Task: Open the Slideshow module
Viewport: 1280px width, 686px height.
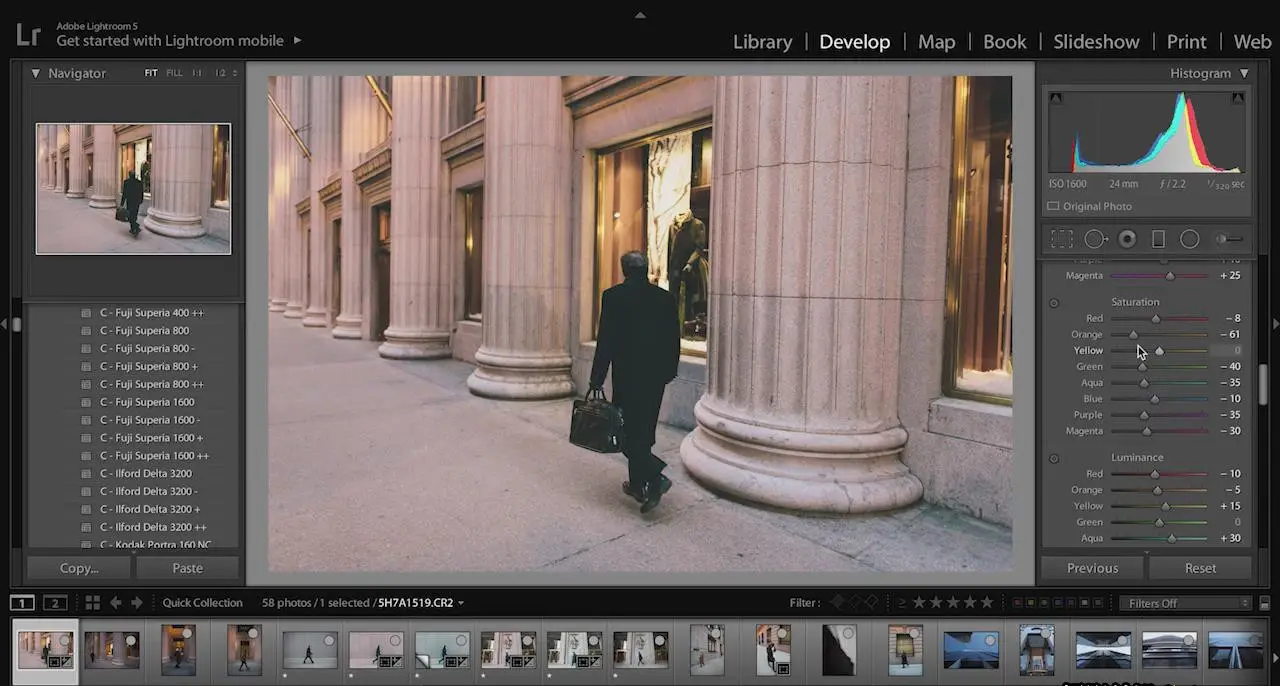Action: point(1096,41)
